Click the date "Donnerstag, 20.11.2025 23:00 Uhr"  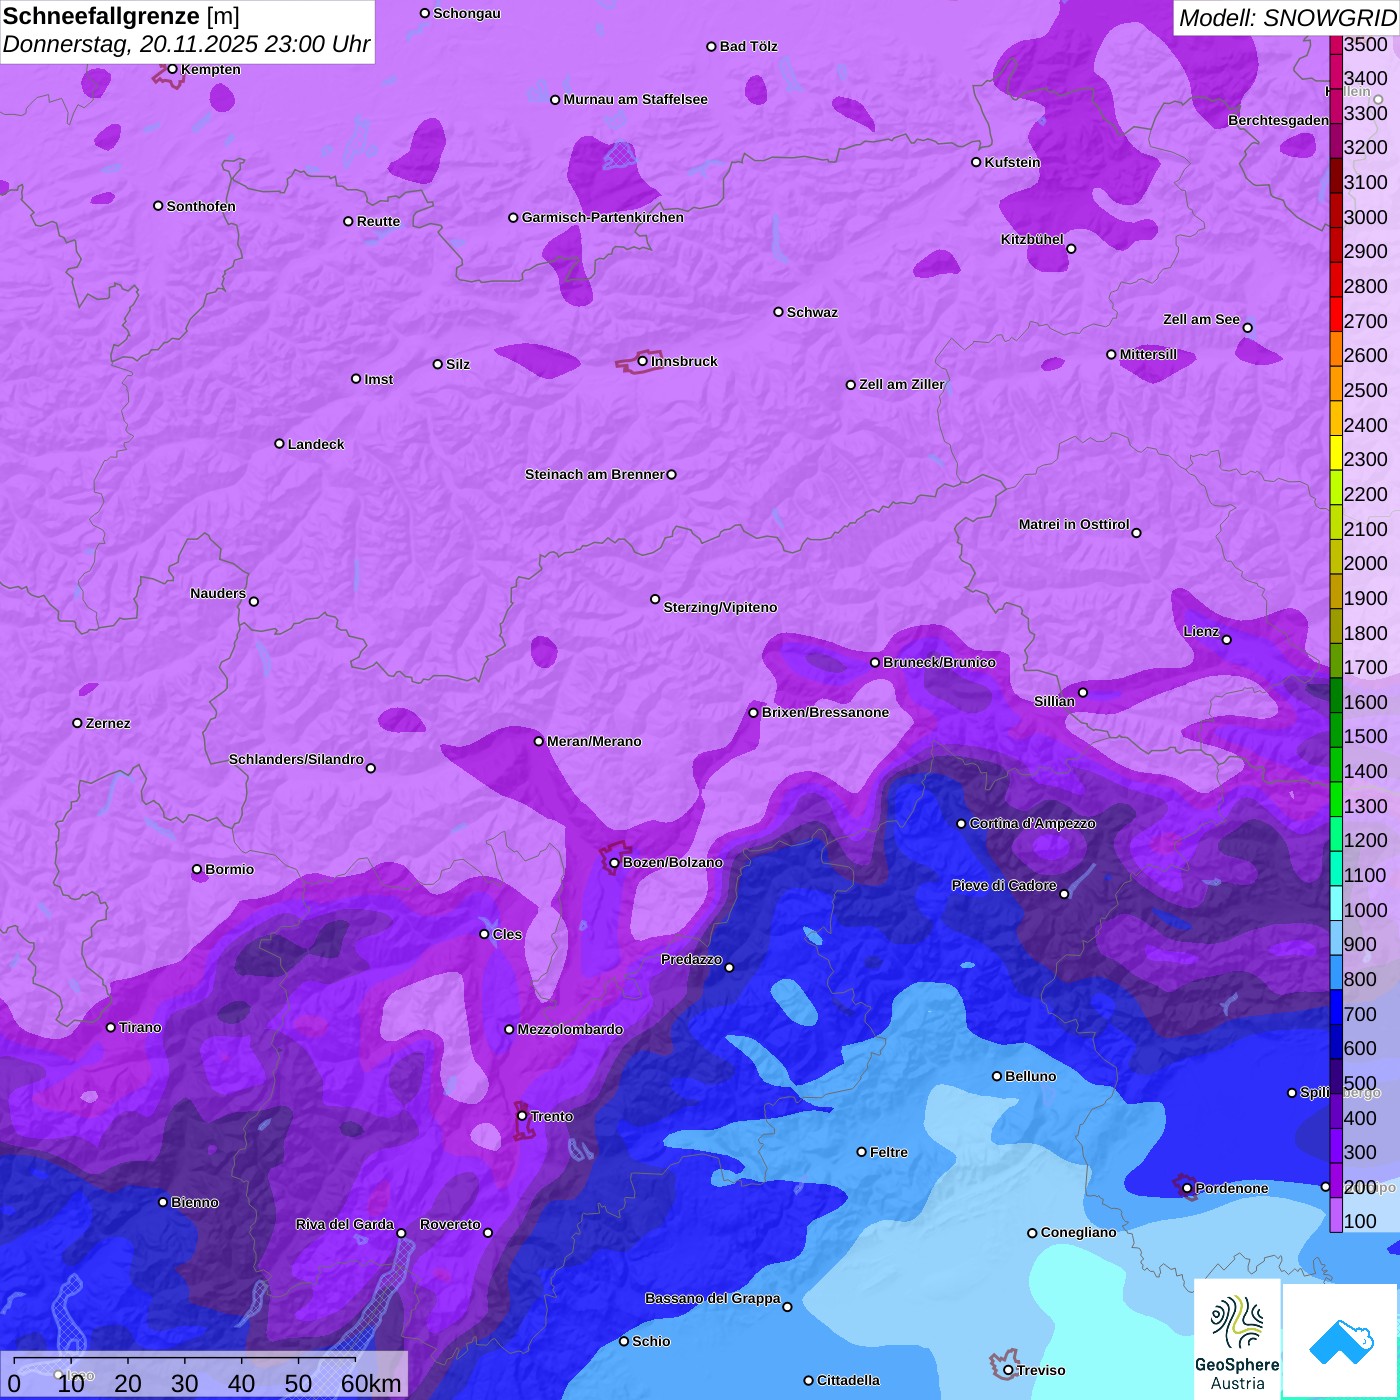[x=186, y=45]
